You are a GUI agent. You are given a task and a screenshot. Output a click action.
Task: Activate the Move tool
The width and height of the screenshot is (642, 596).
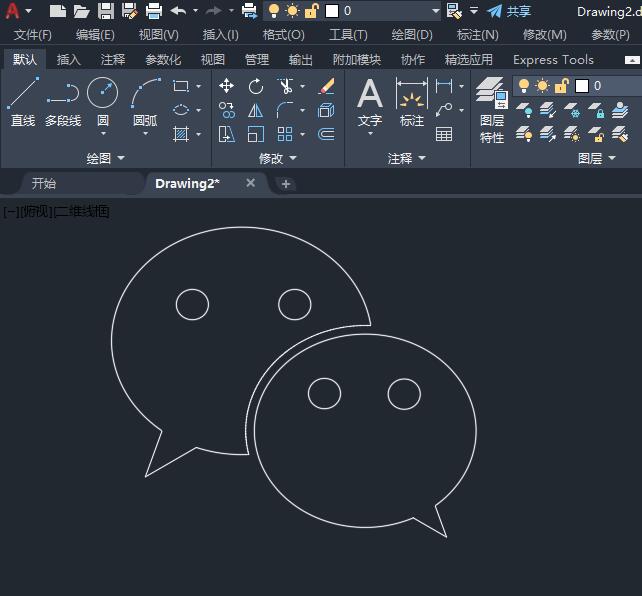point(226,86)
